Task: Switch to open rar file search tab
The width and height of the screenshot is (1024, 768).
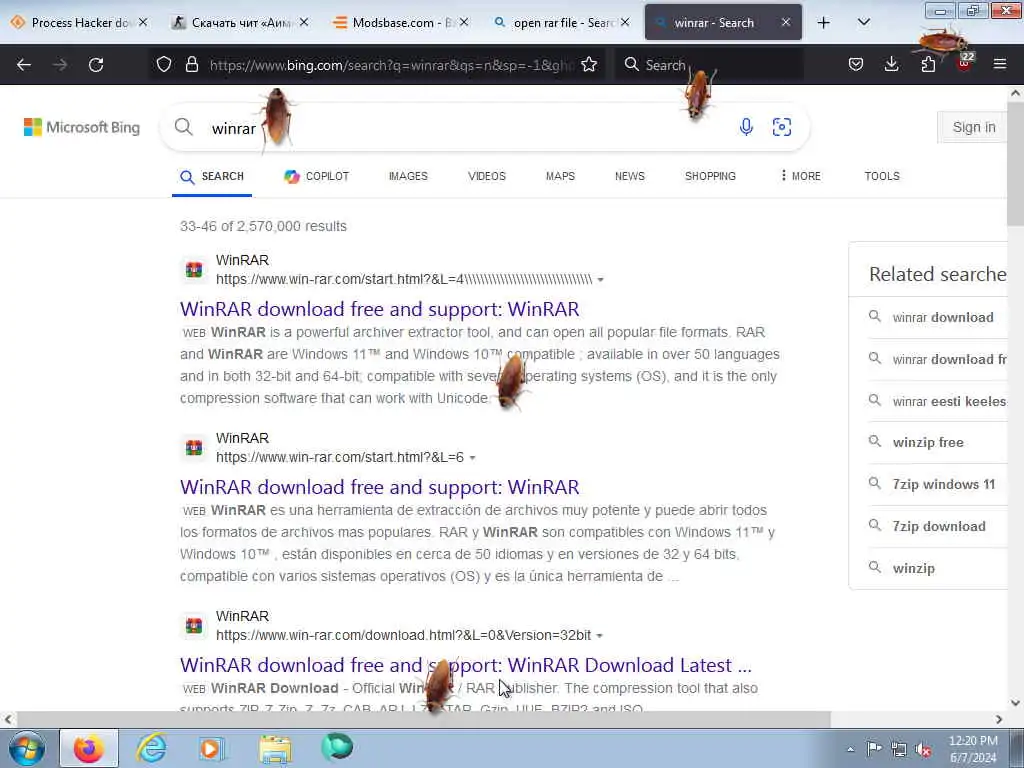Action: [560, 22]
